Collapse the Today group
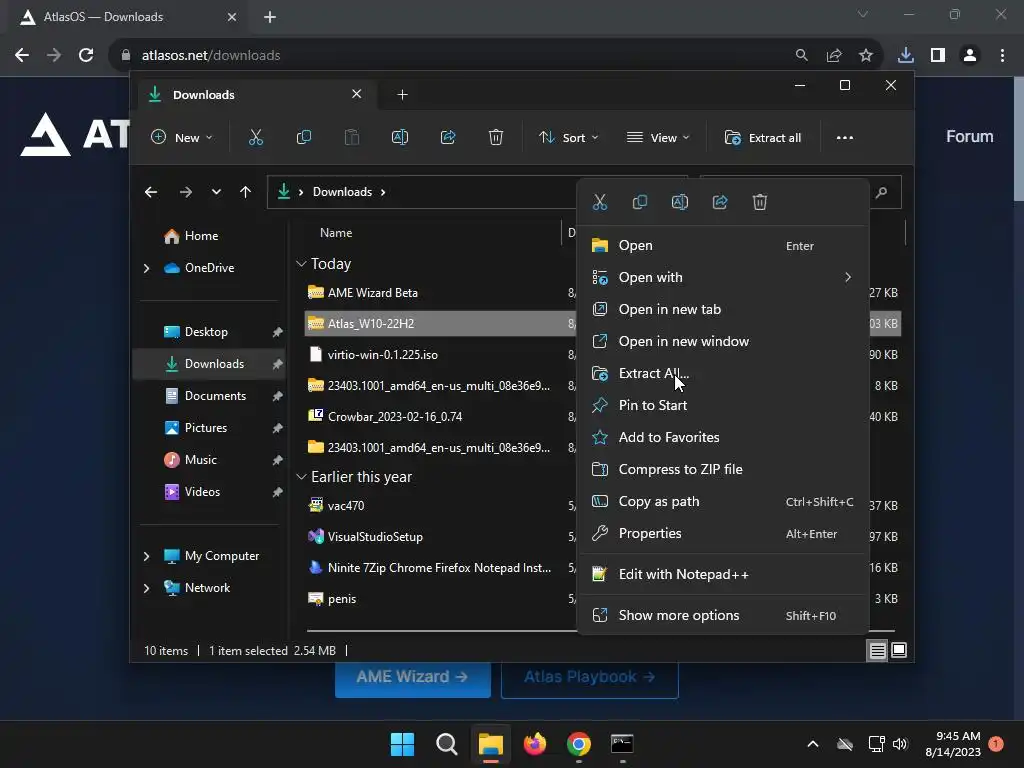The height and width of the screenshot is (768, 1024). pyautogui.click(x=301, y=264)
